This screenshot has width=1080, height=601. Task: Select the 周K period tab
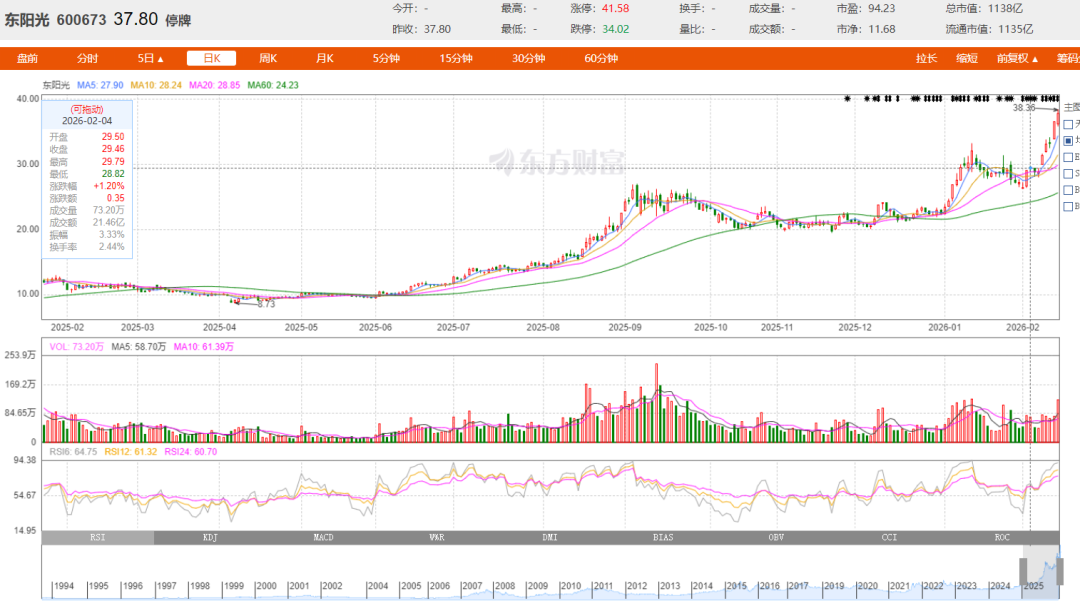pos(268,59)
